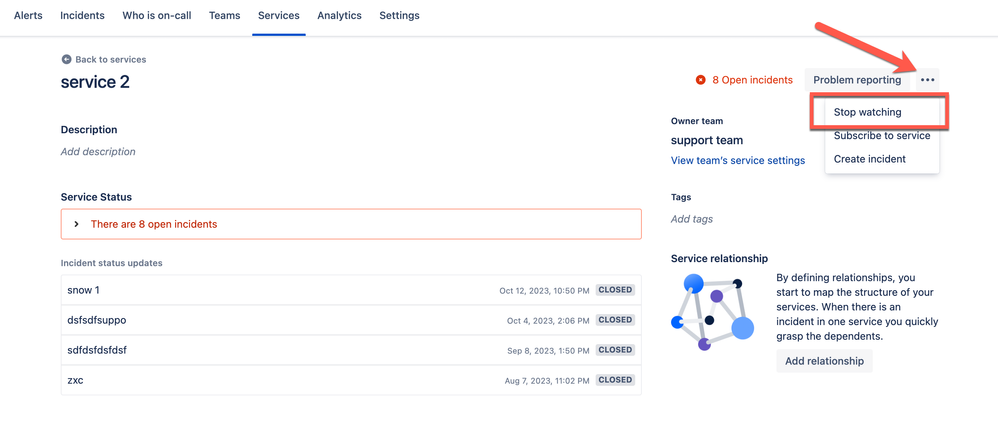Open the zxc incident row
The width and height of the screenshot is (998, 440).
[351, 380]
